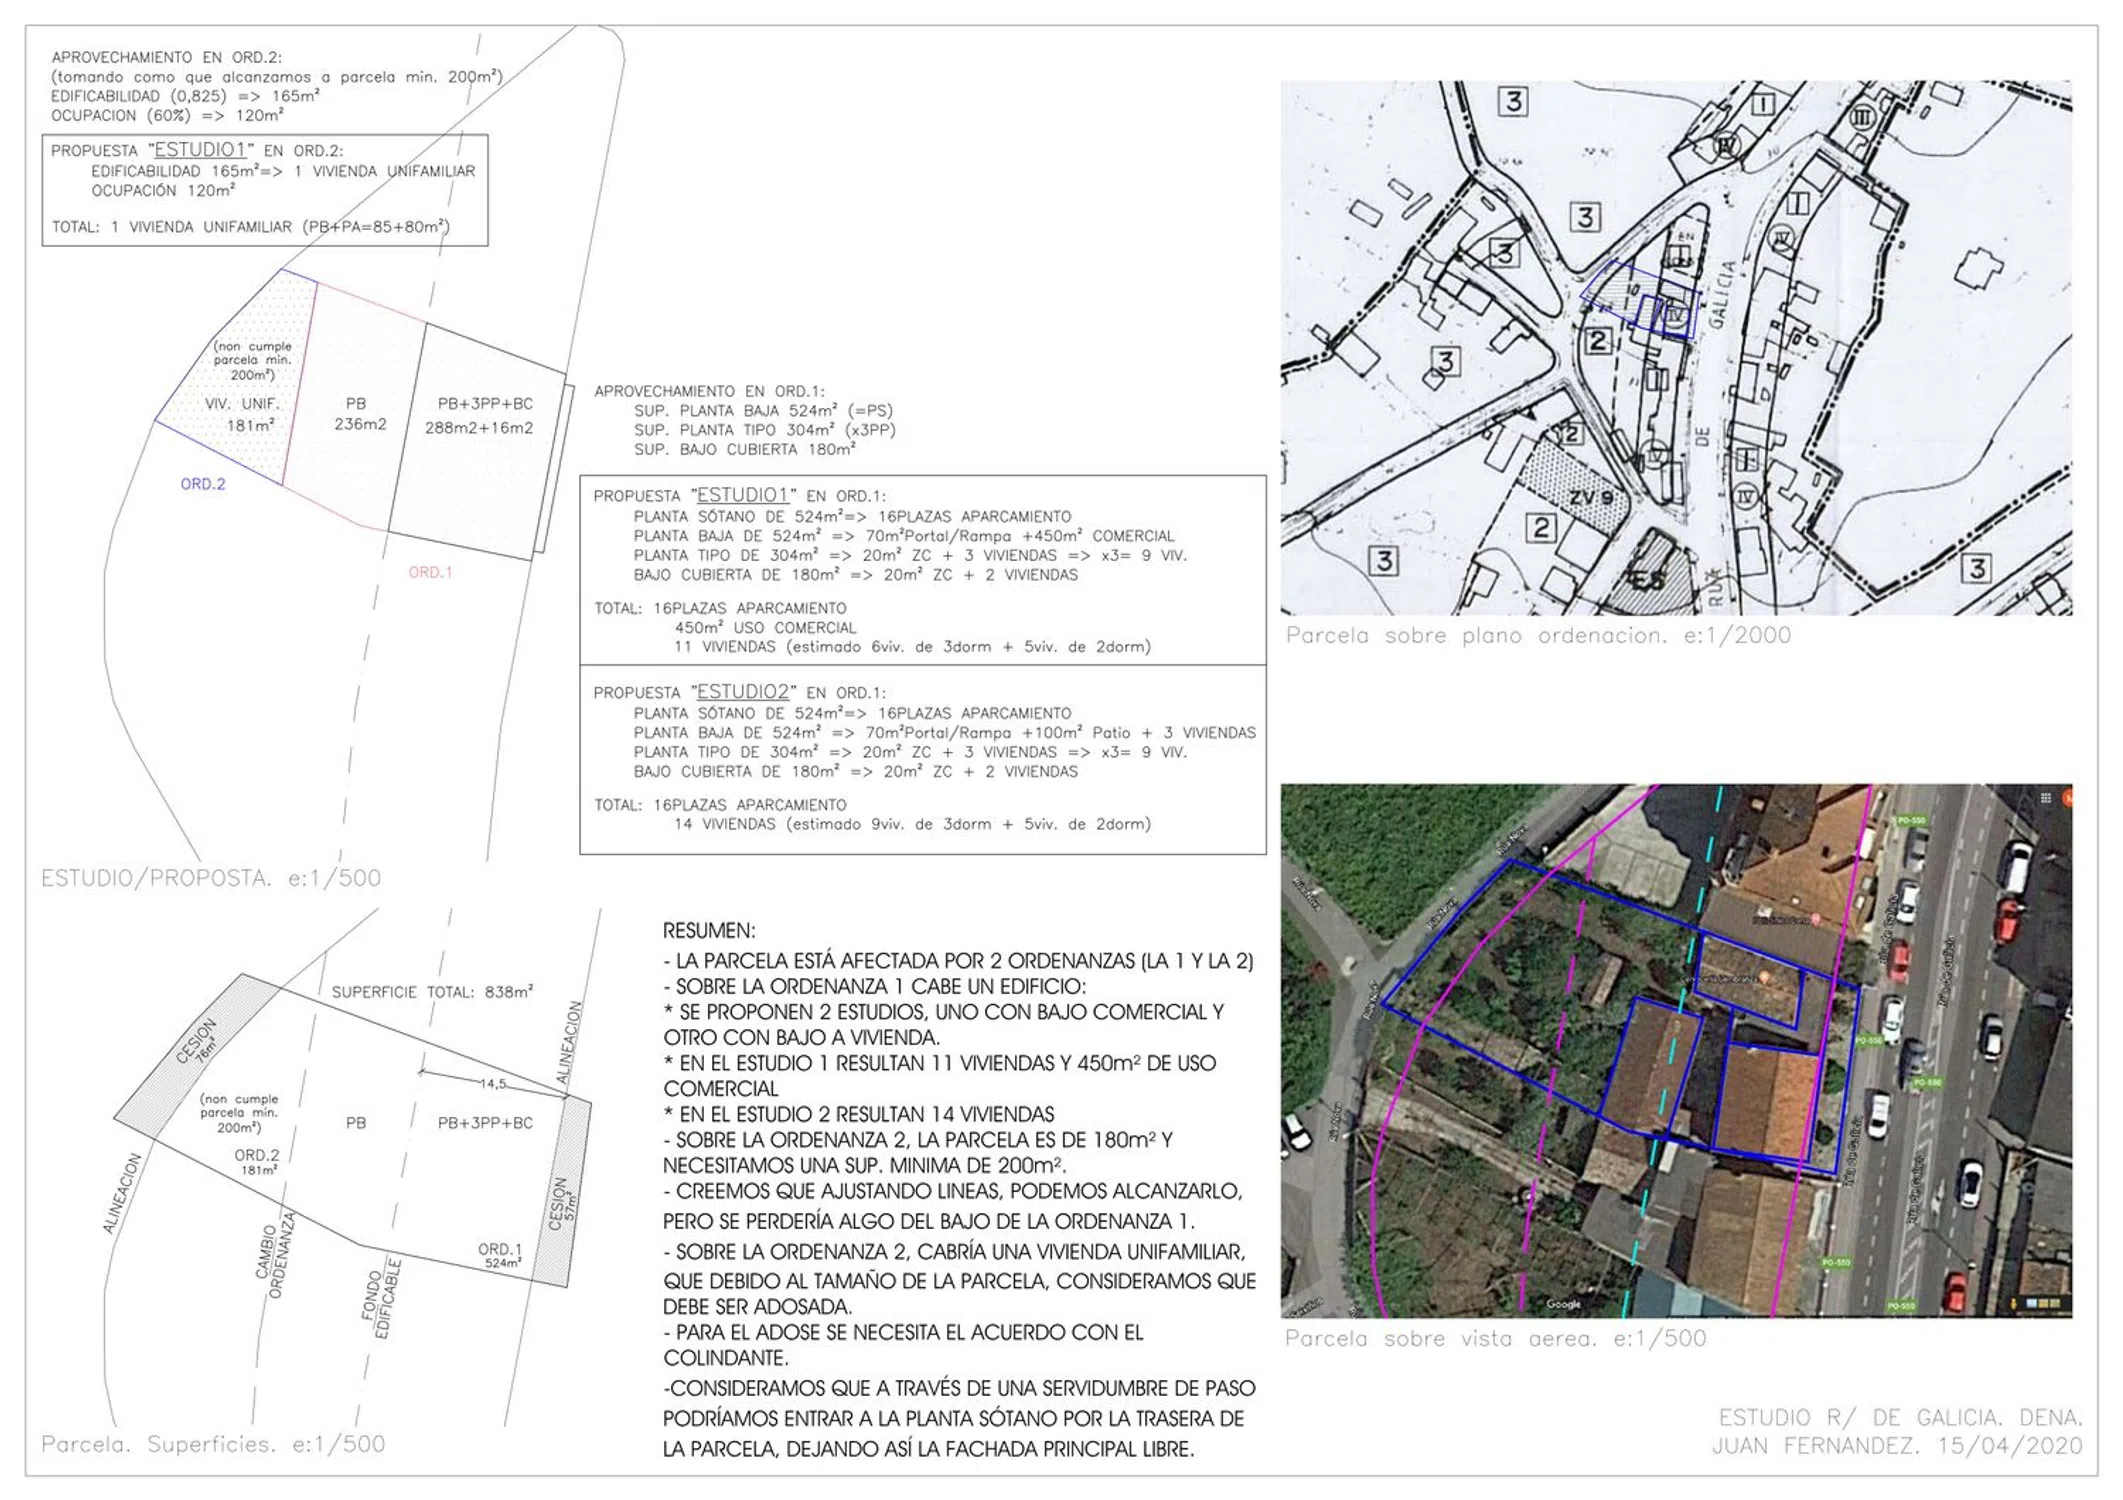The height and width of the screenshot is (1500, 2123).
Task: Click the RESUMEN heading
Action: pos(709,931)
